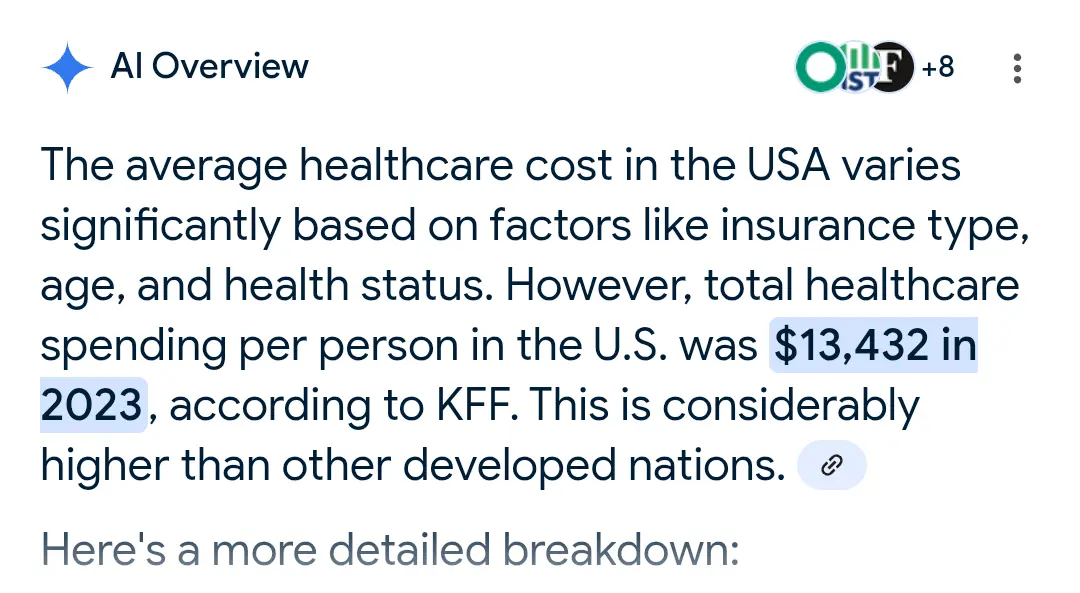Viewport: 1080px width, 593px height.
Task: Click the green circle source icon
Action: tap(816, 68)
